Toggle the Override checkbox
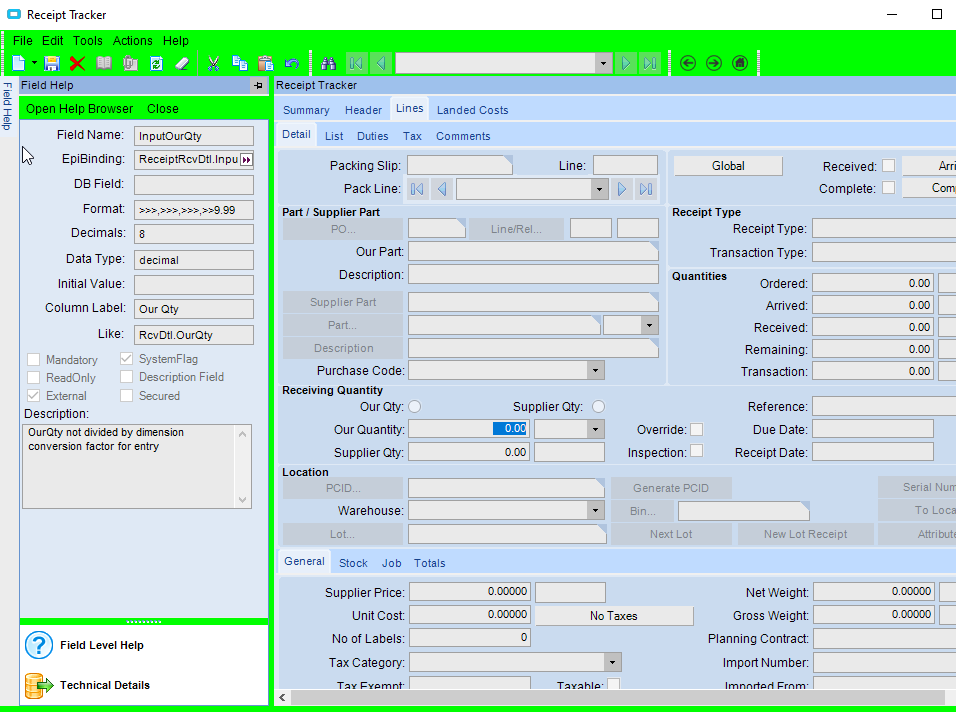Screen dimensions: 956x712 [x=697, y=429]
